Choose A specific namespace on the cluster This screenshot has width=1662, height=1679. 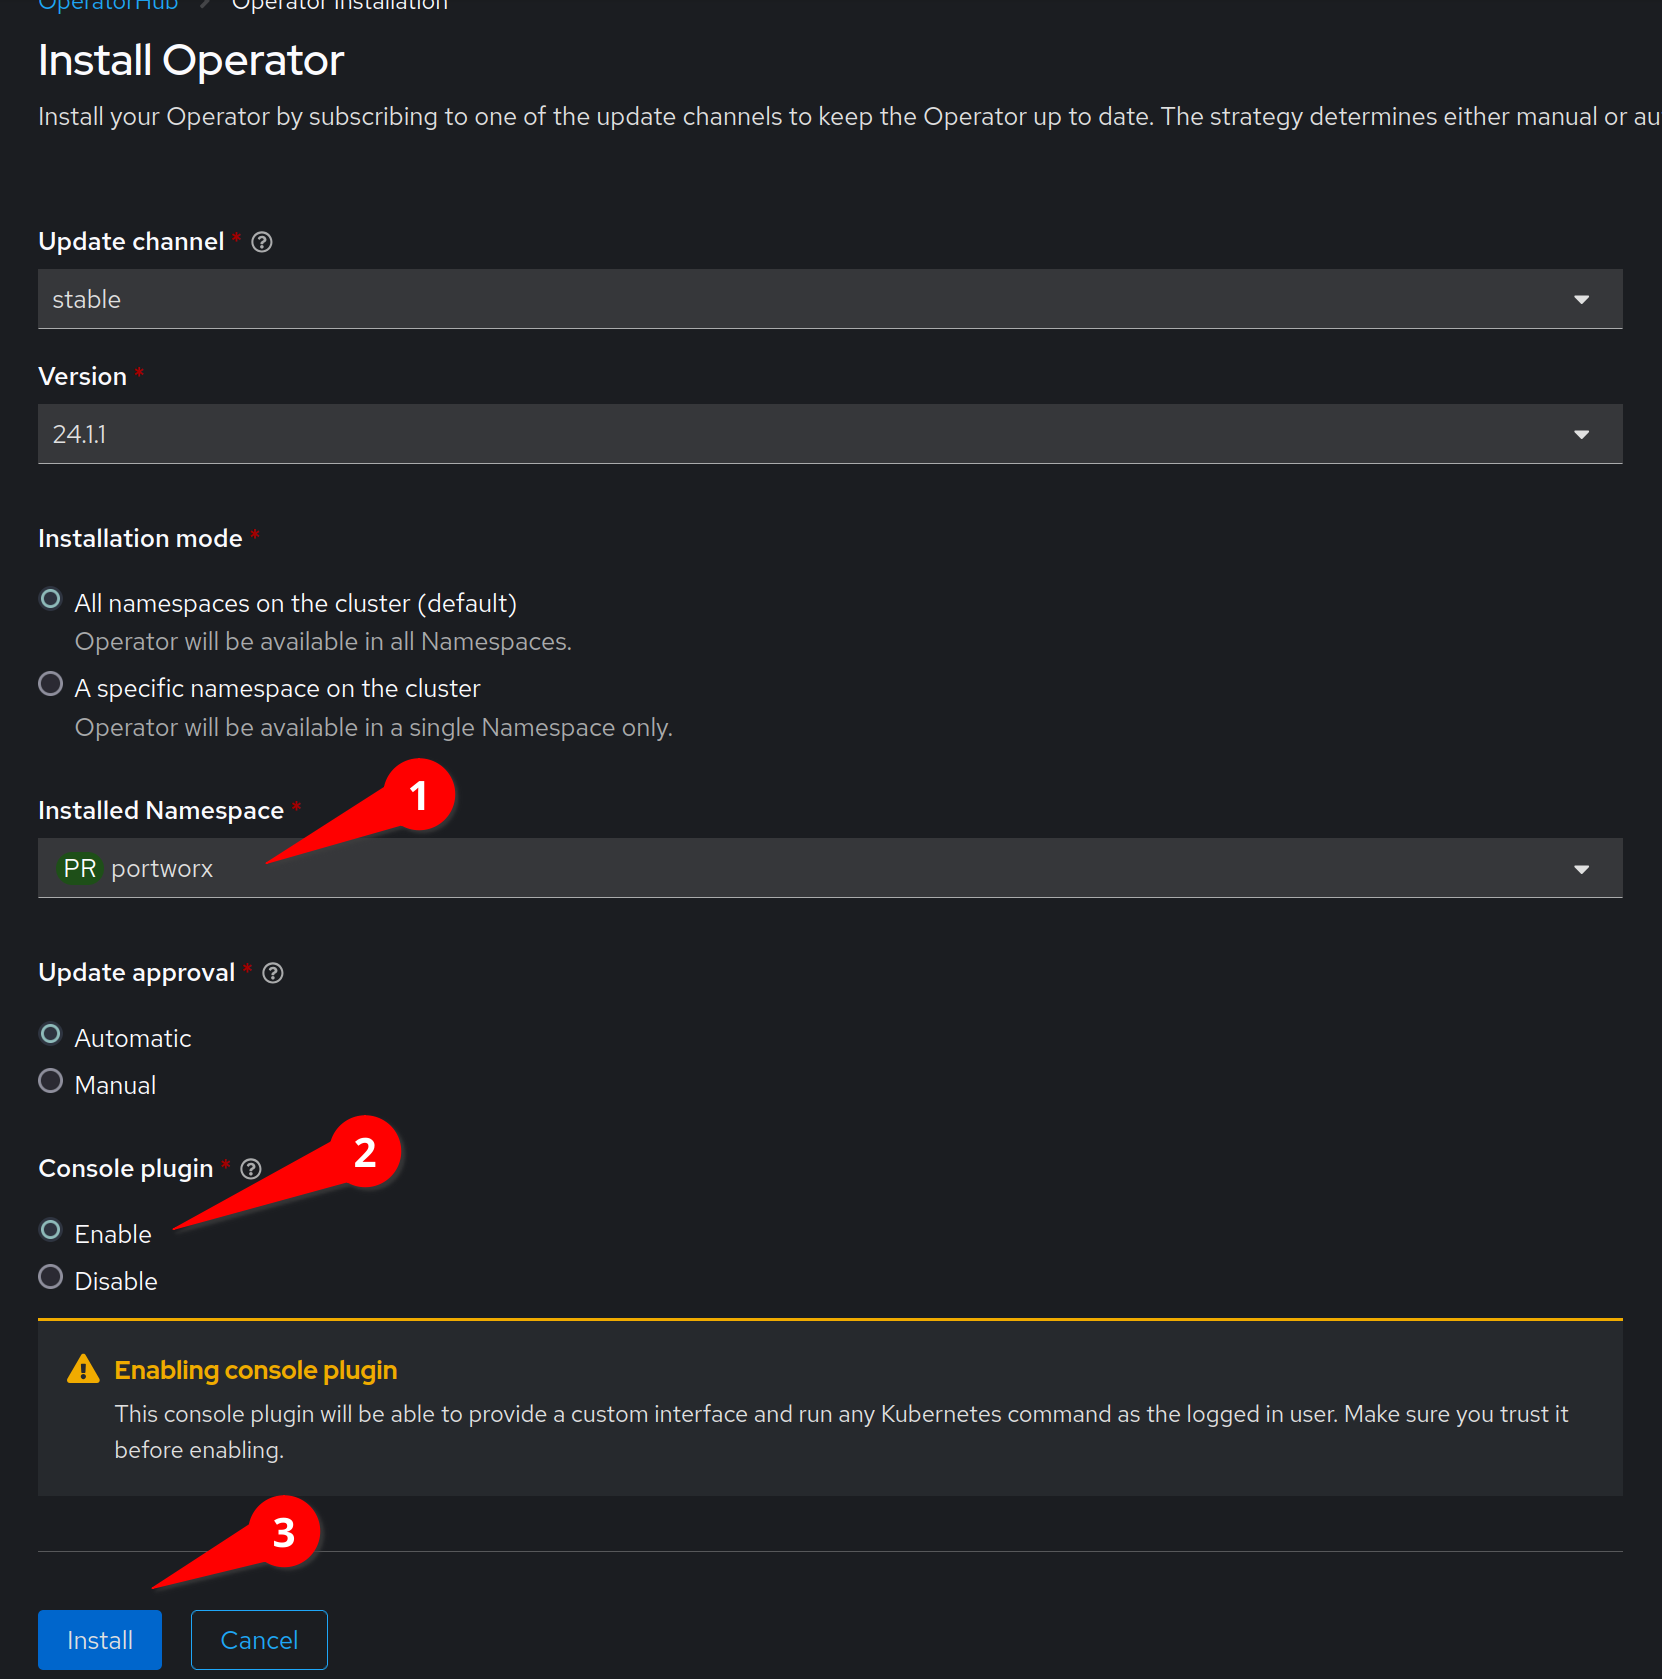51,684
